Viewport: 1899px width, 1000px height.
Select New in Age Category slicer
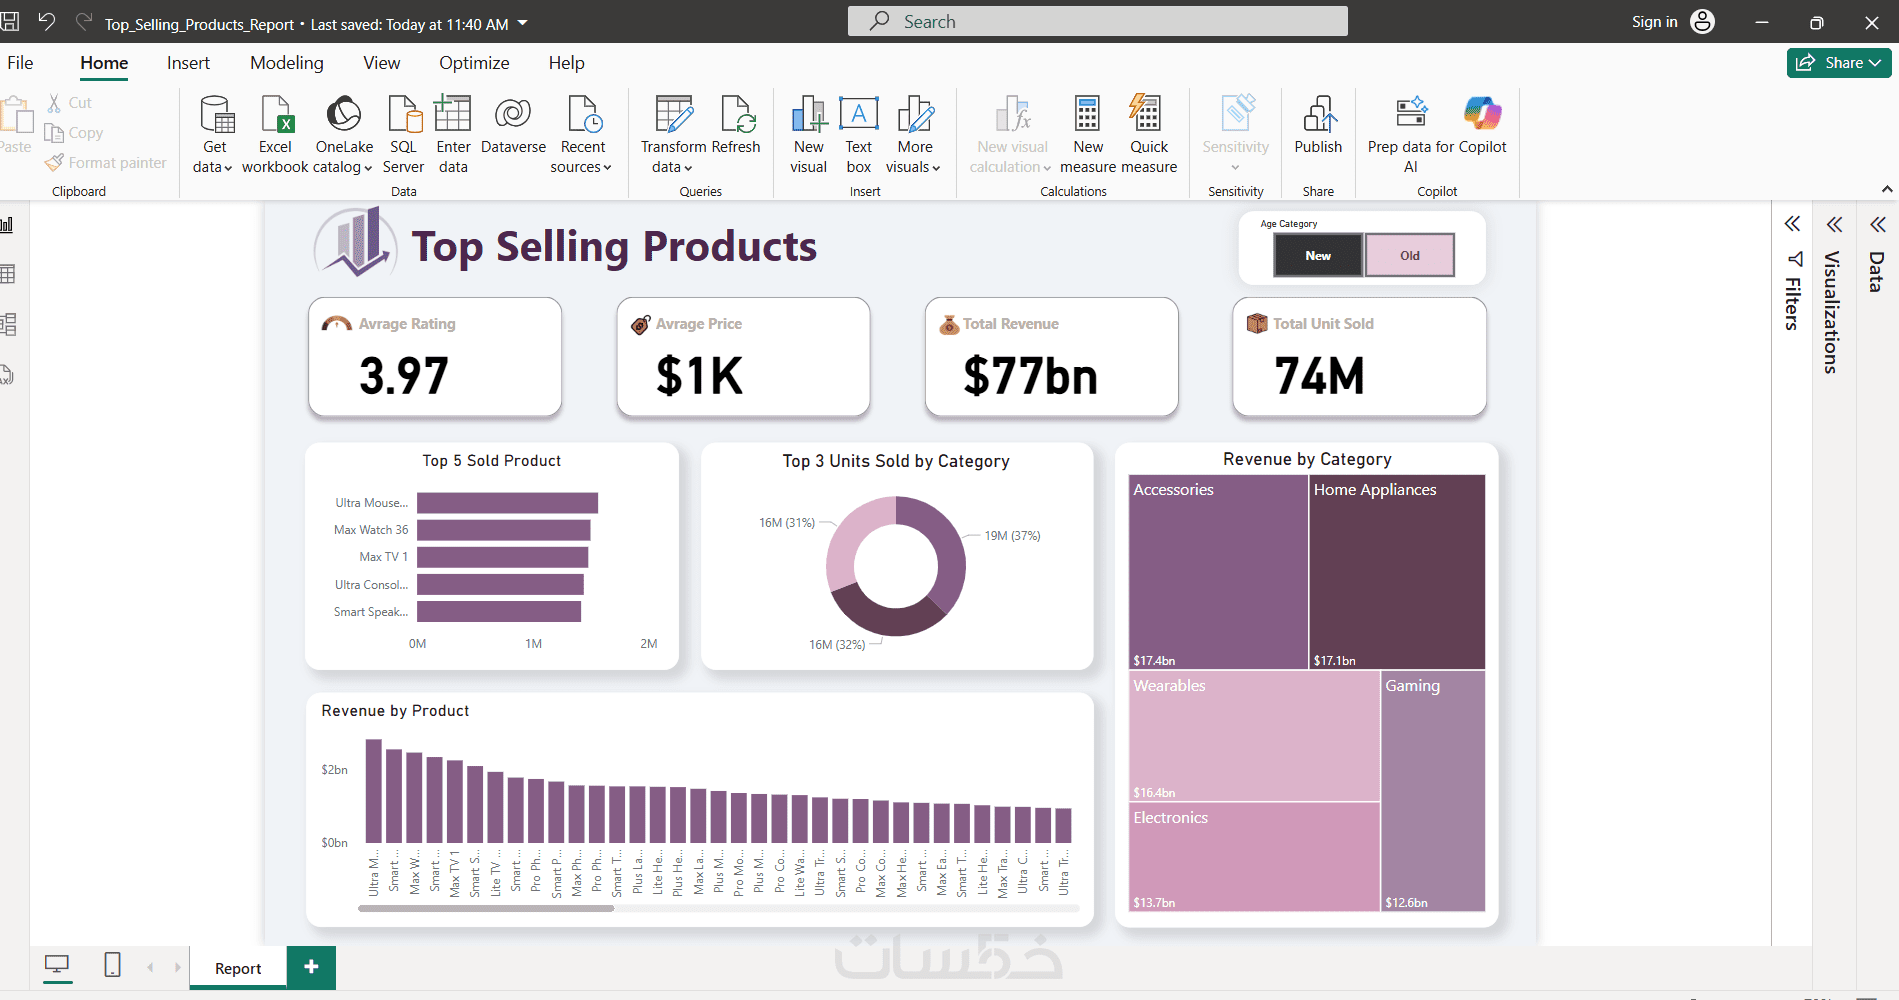click(1317, 256)
